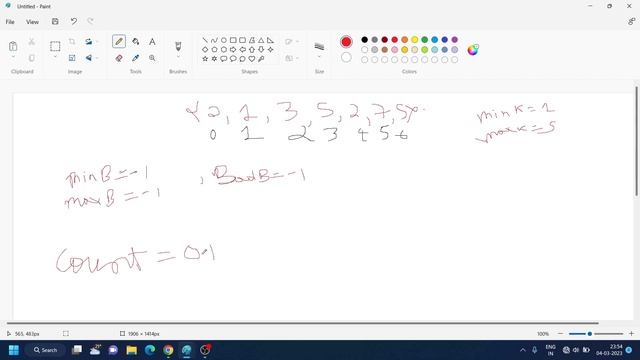This screenshot has width=640, height=360.
Task: Open the View menu
Action: pyautogui.click(x=32, y=22)
